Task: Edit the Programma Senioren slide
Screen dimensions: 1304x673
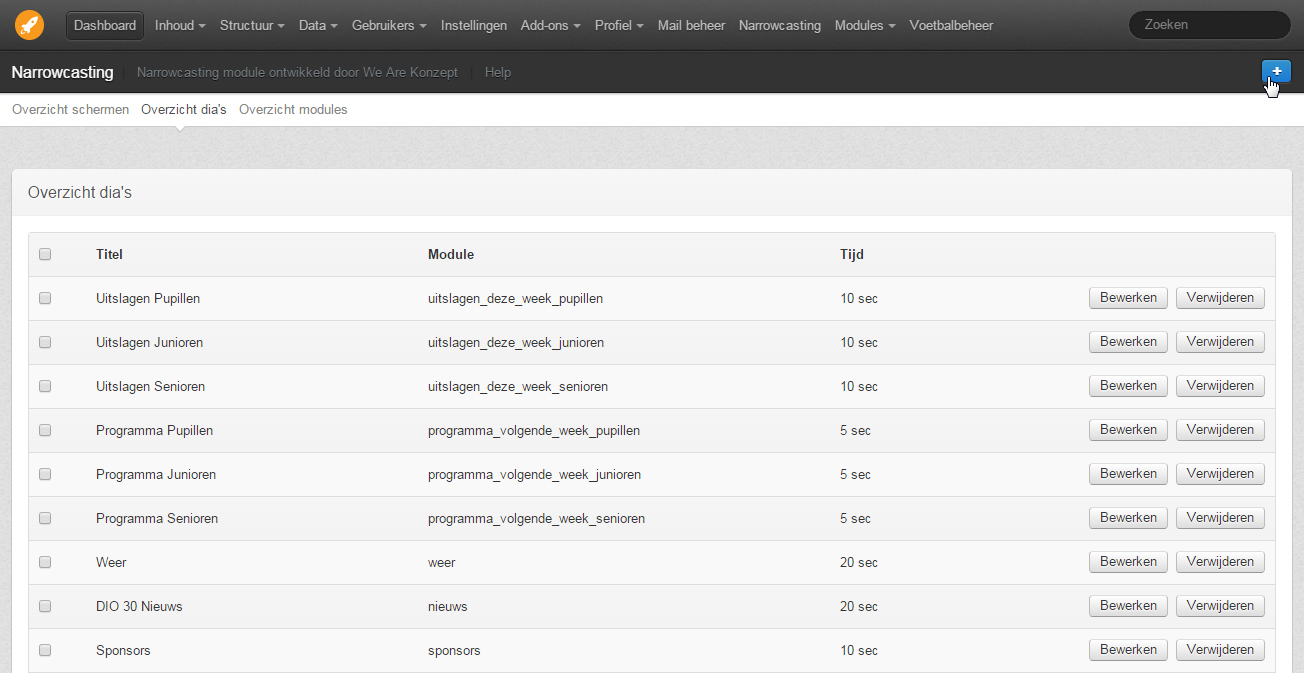Action: coord(1128,518)
